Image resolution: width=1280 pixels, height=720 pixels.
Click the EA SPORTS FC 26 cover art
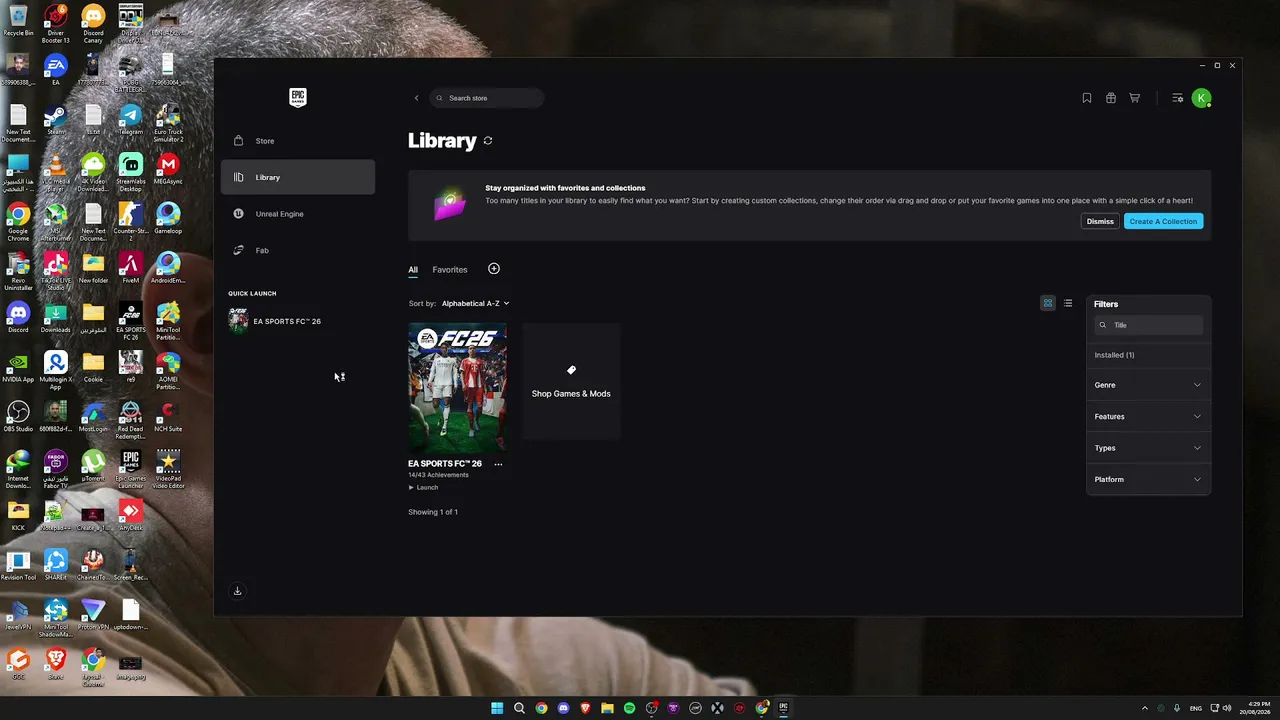(x=457, y=387)
